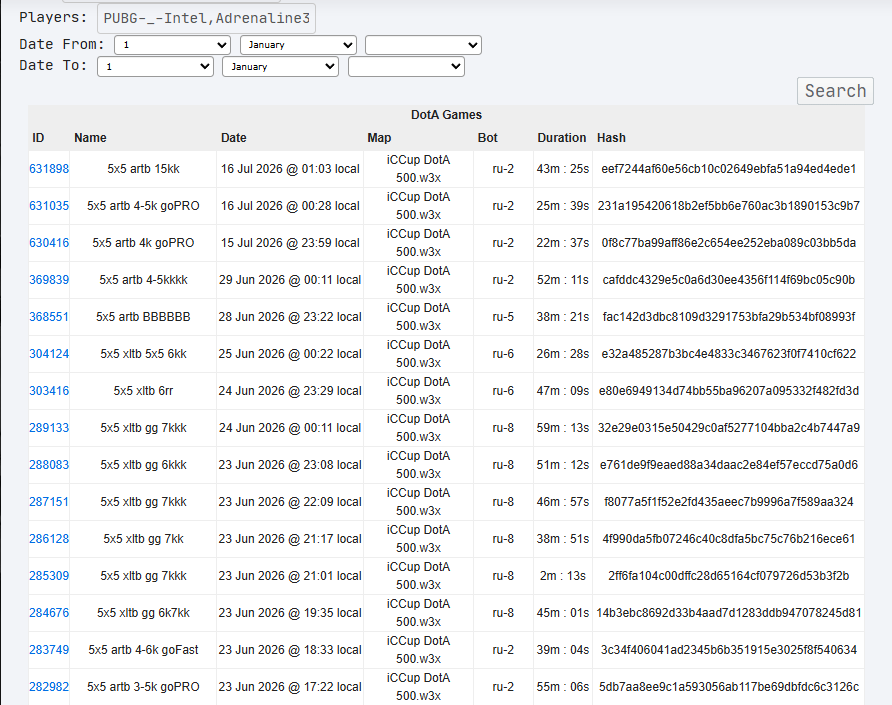This screenshot has width=892, height=705.
Task: Click hash starting with 231a19542061
Action: pyautogui.click(x=729, y=206)
